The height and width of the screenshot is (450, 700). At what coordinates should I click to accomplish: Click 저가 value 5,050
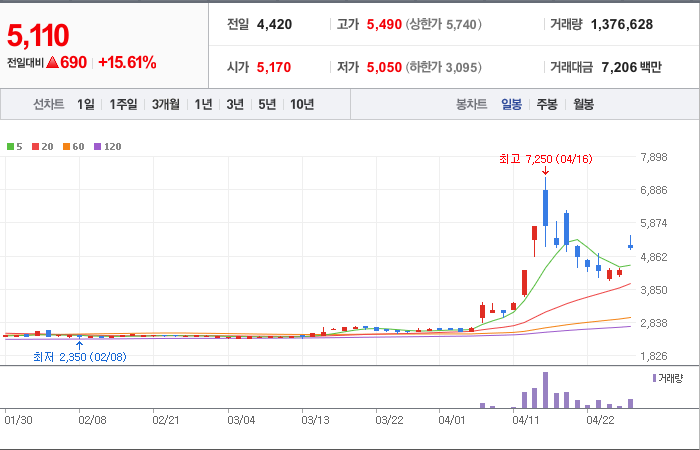(384, 67)
